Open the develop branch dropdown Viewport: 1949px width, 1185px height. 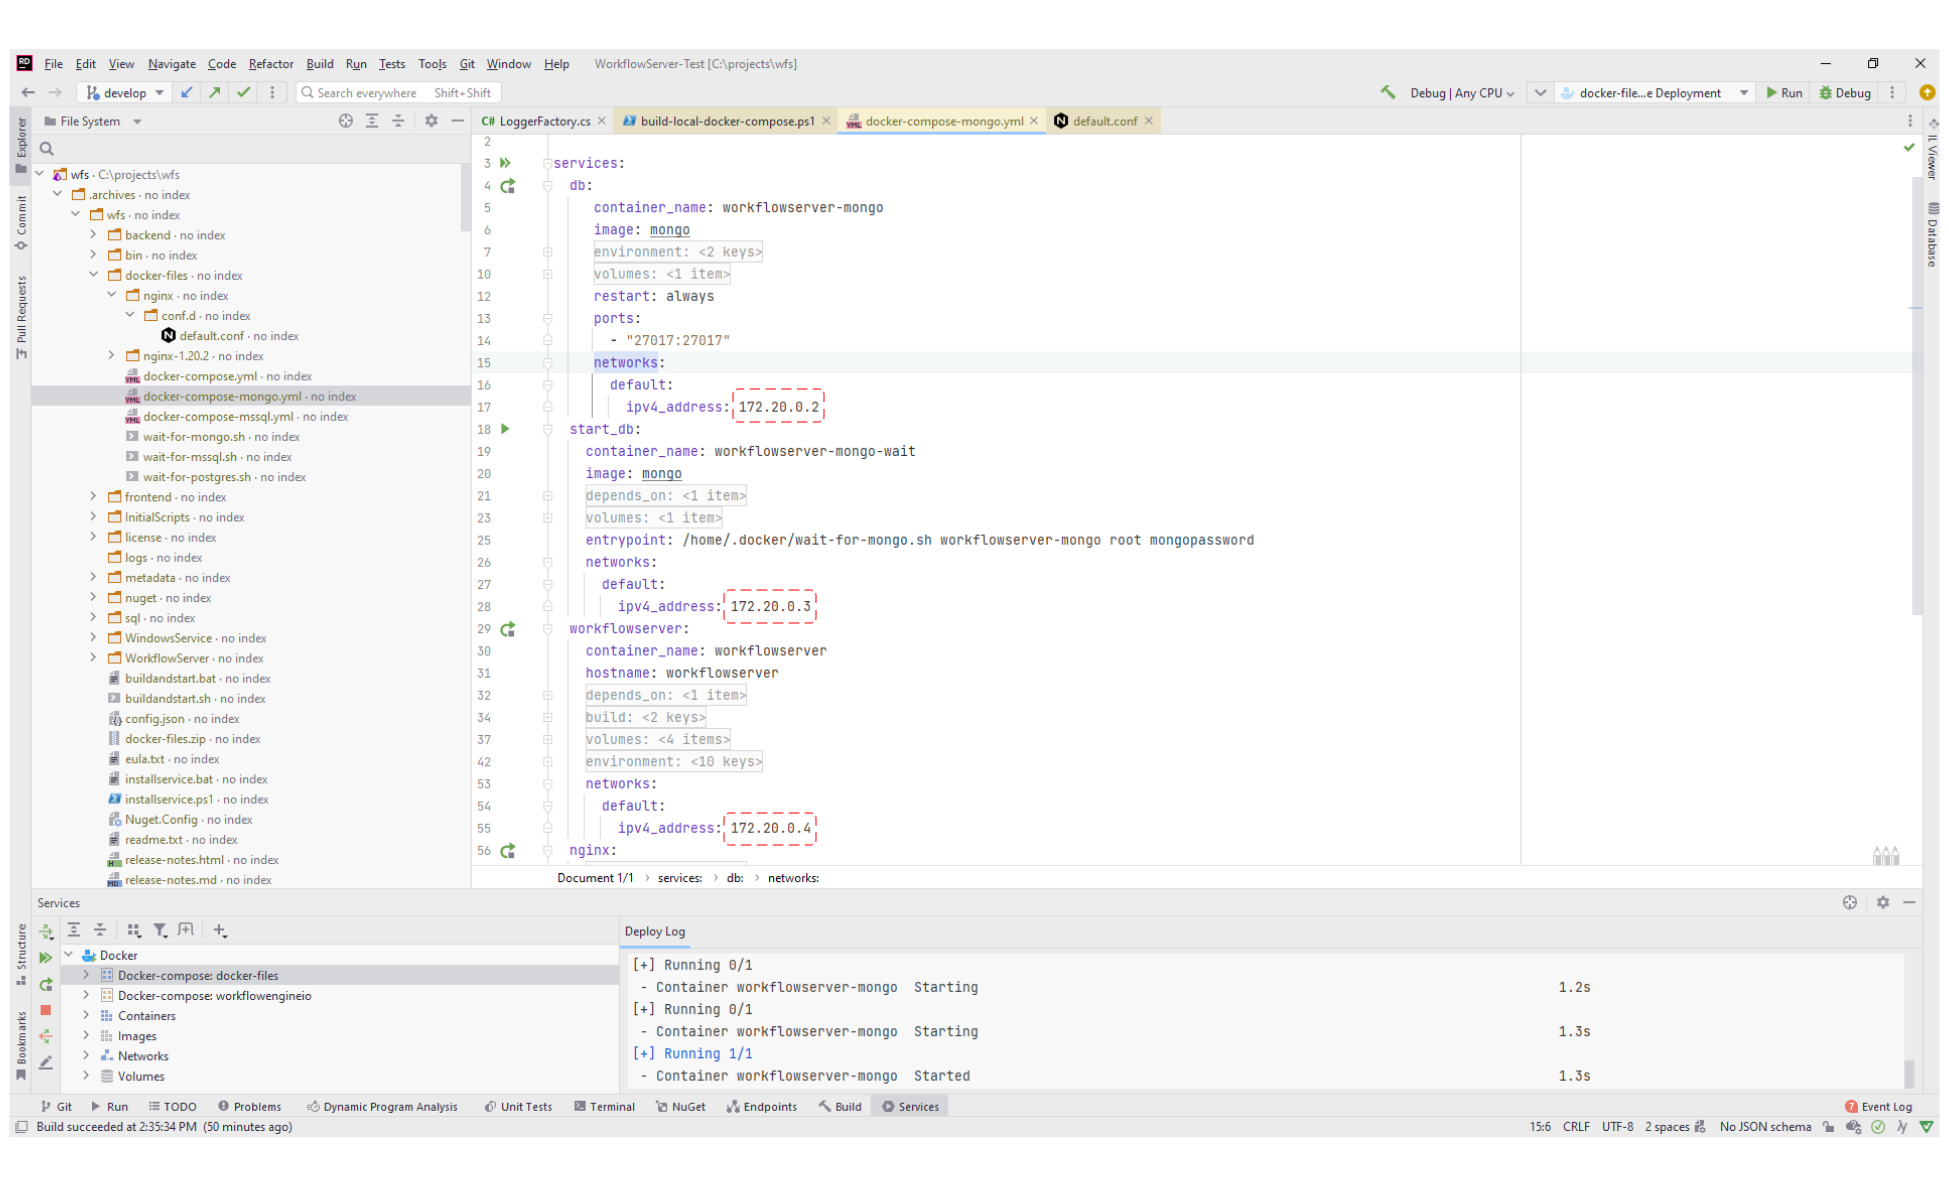coord(125,92)
